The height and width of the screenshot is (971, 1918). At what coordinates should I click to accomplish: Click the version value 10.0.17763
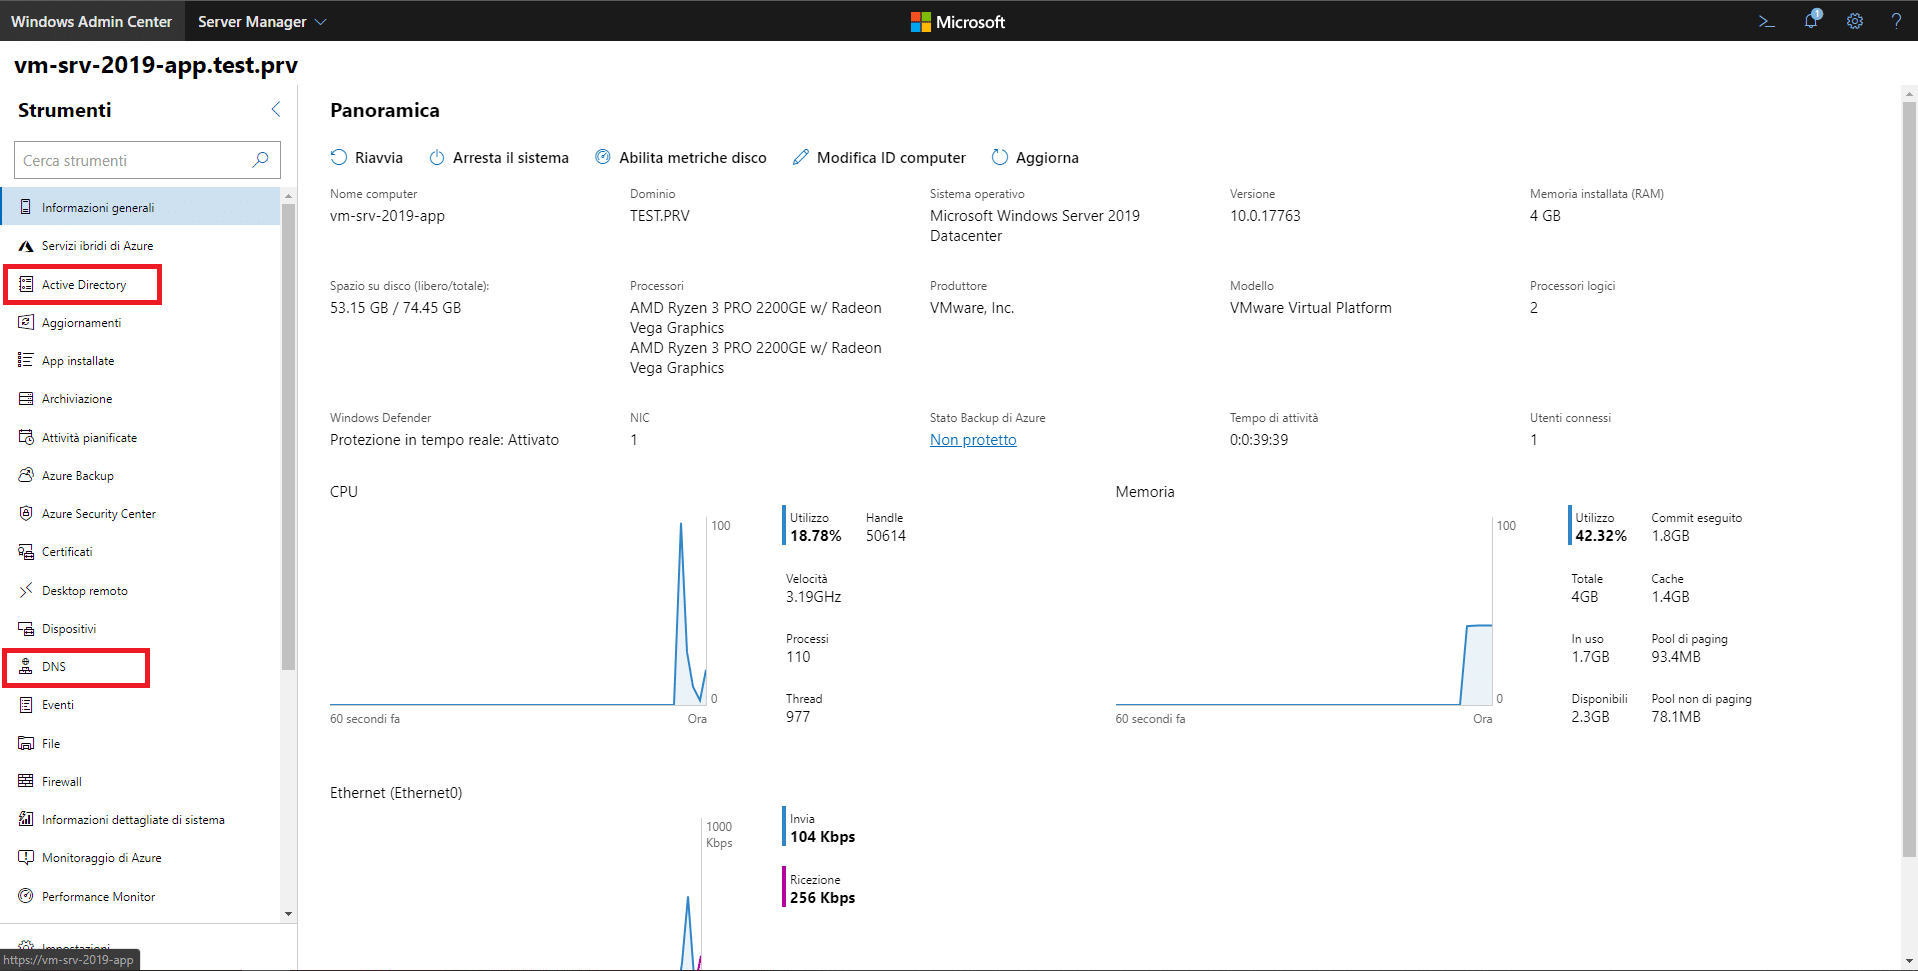click(1265, 216)
